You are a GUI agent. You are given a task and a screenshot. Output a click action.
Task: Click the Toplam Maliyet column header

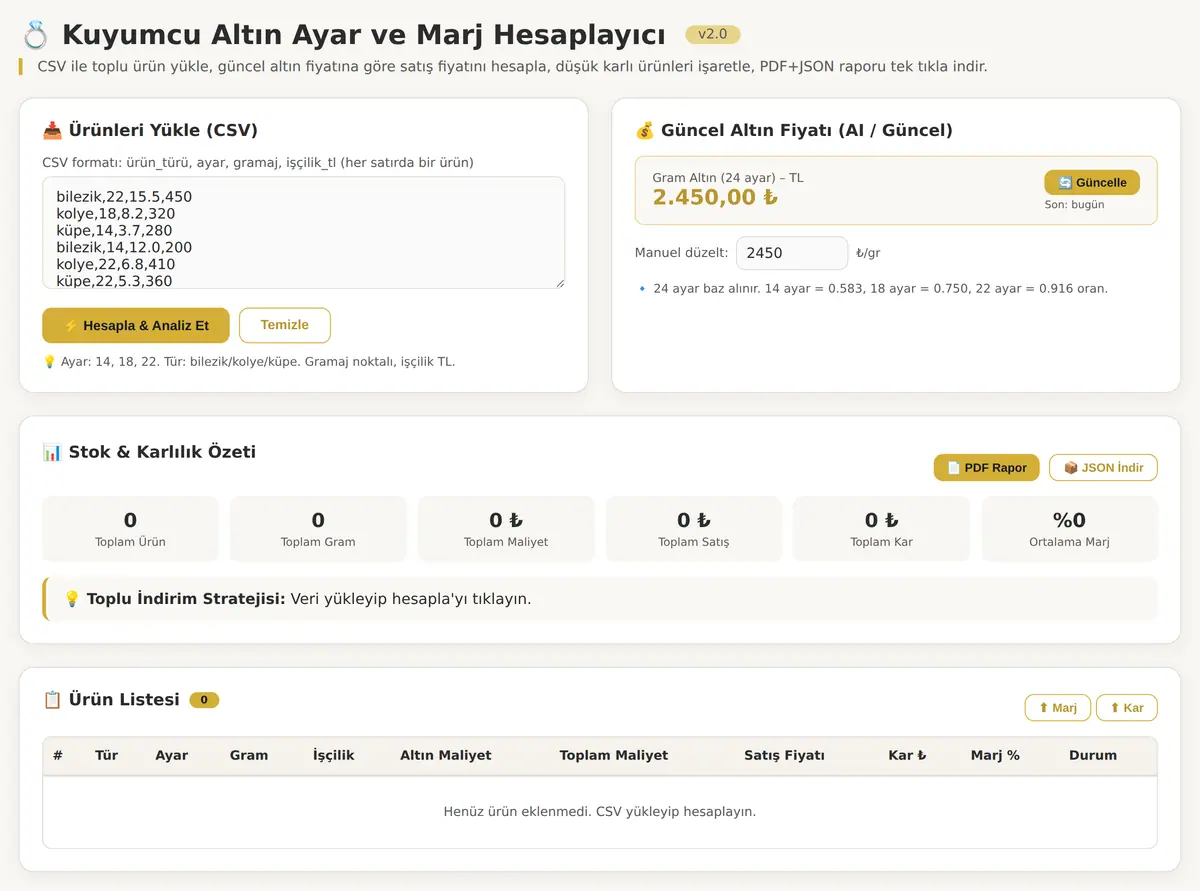[x=614, y=755]
